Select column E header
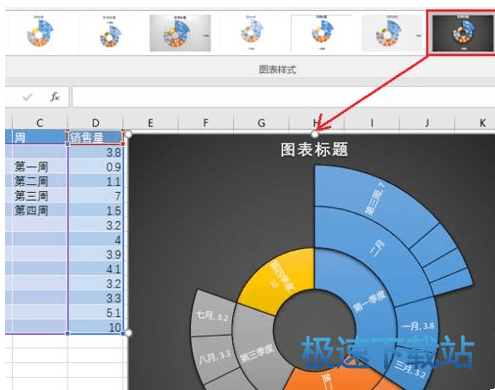Image resolution: width=495 pixels, height=390 pixels. pos(151,123)
